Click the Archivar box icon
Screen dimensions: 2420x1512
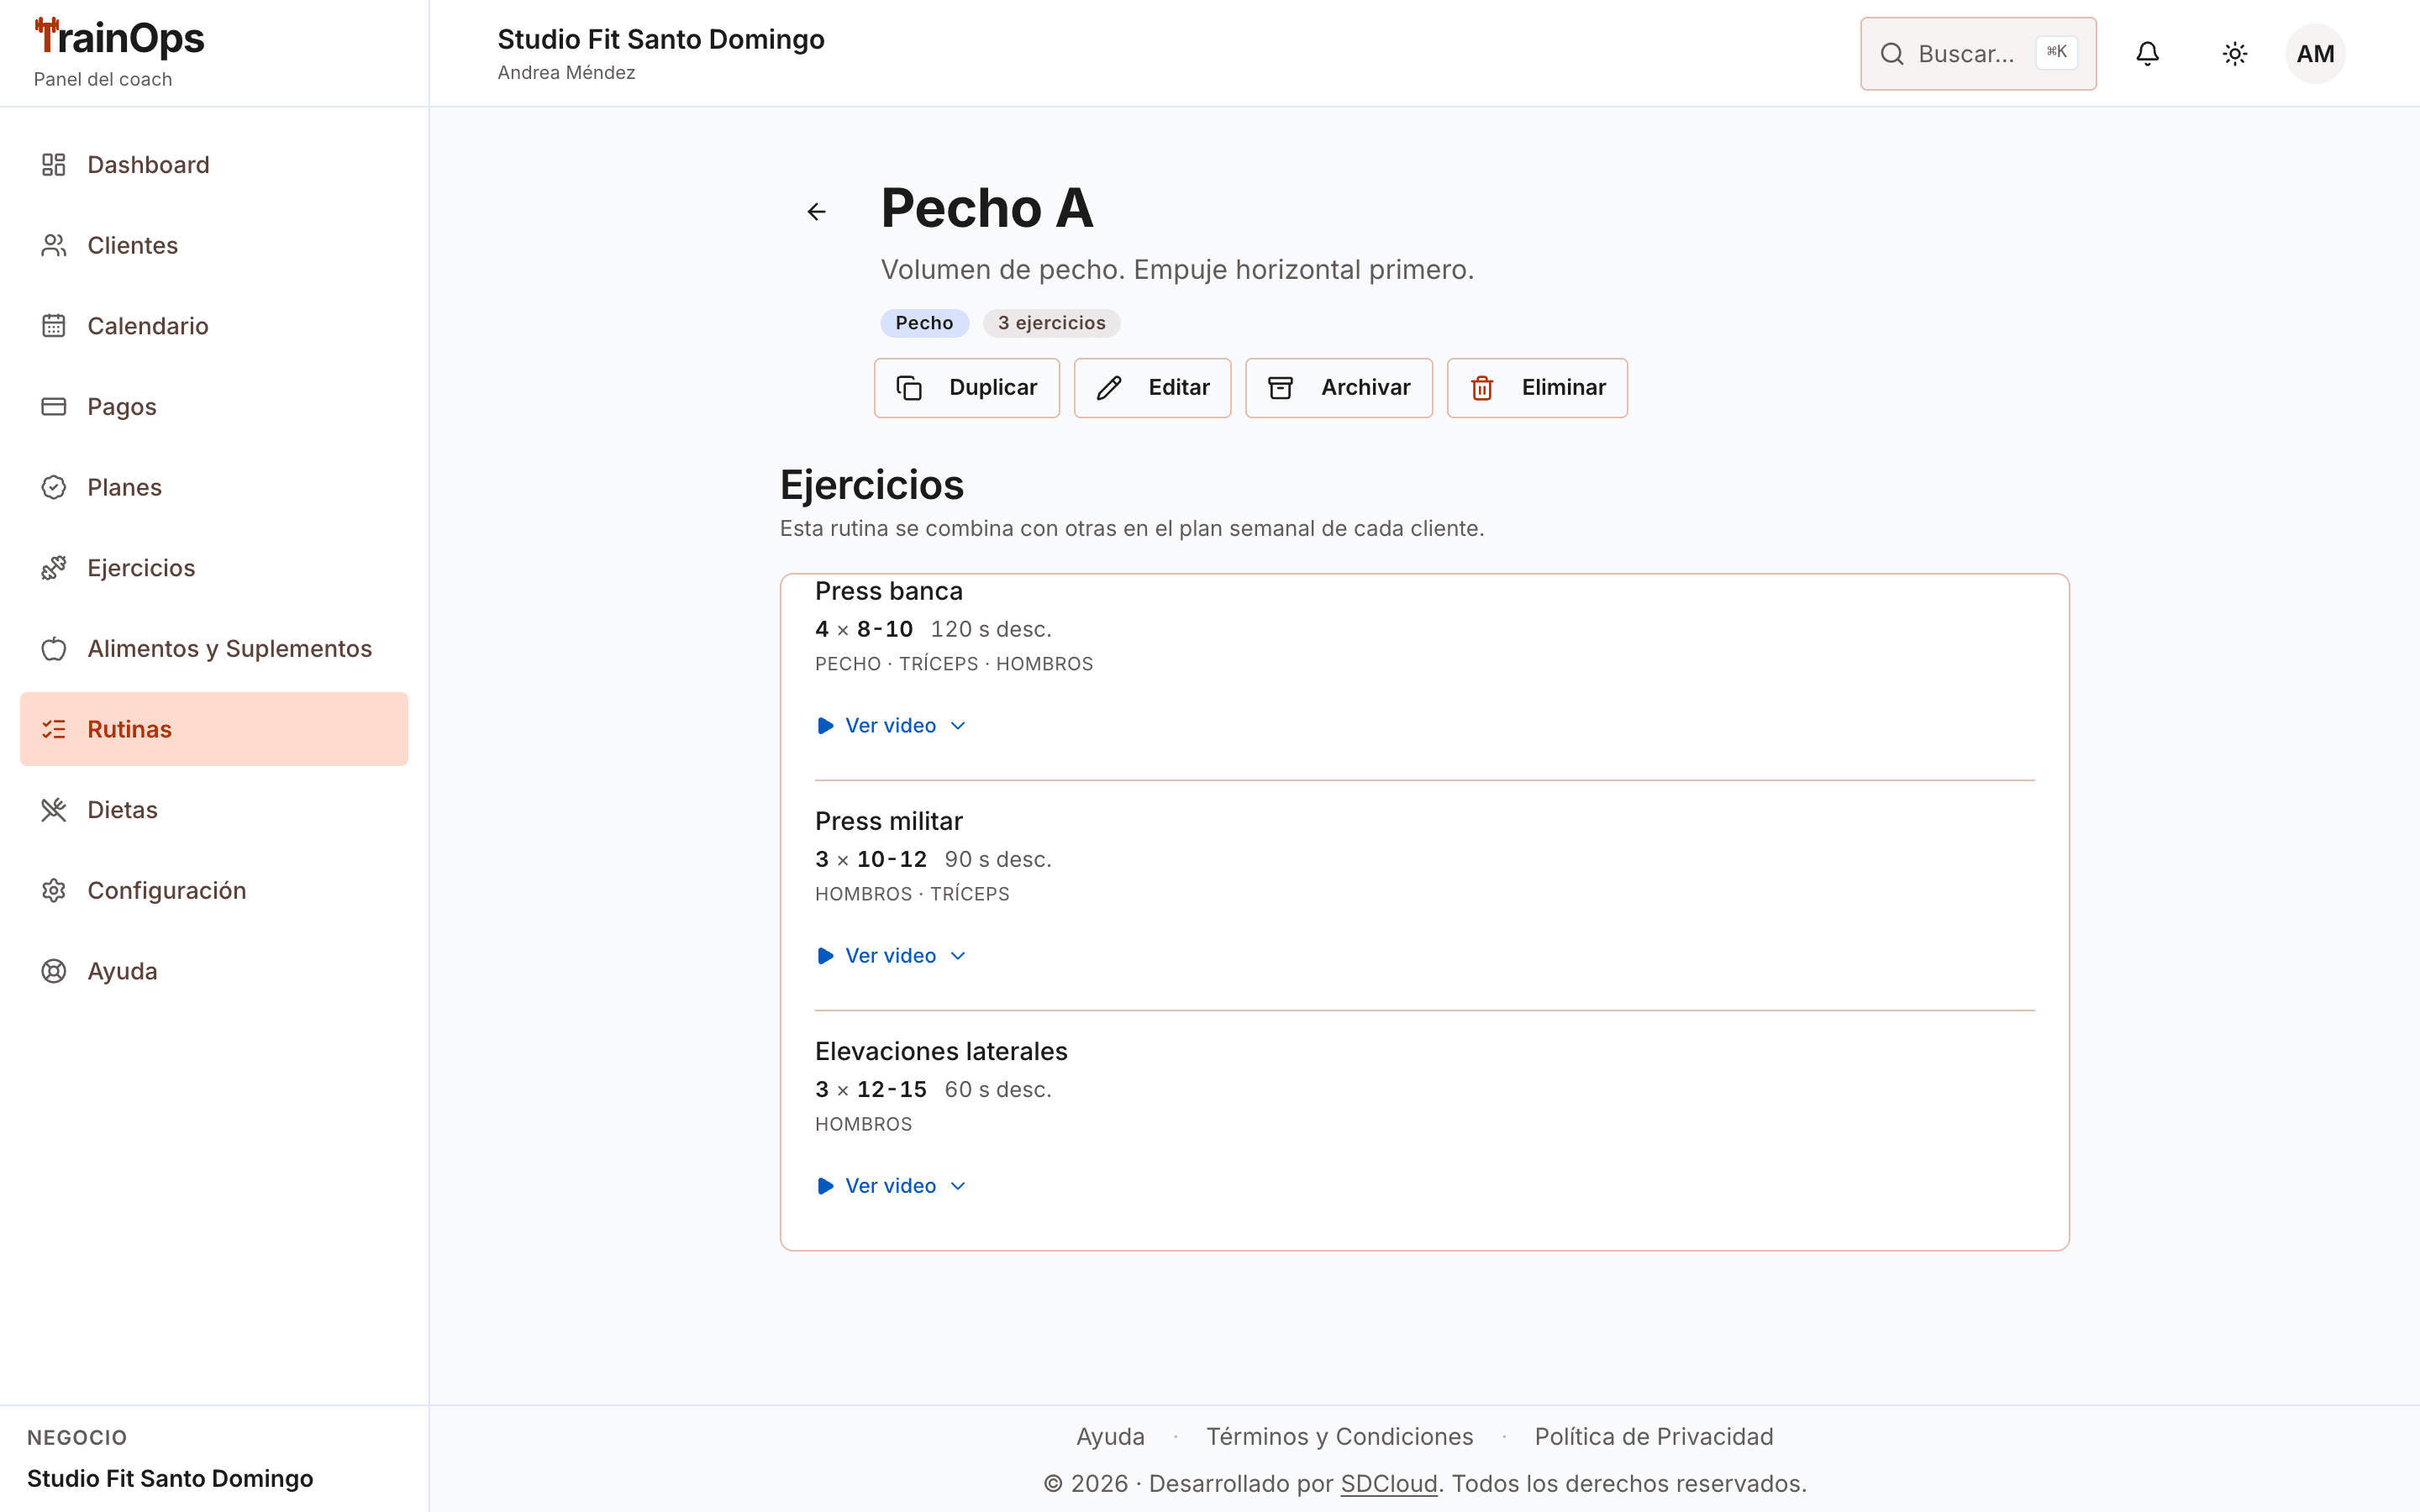coord(1280,388)
